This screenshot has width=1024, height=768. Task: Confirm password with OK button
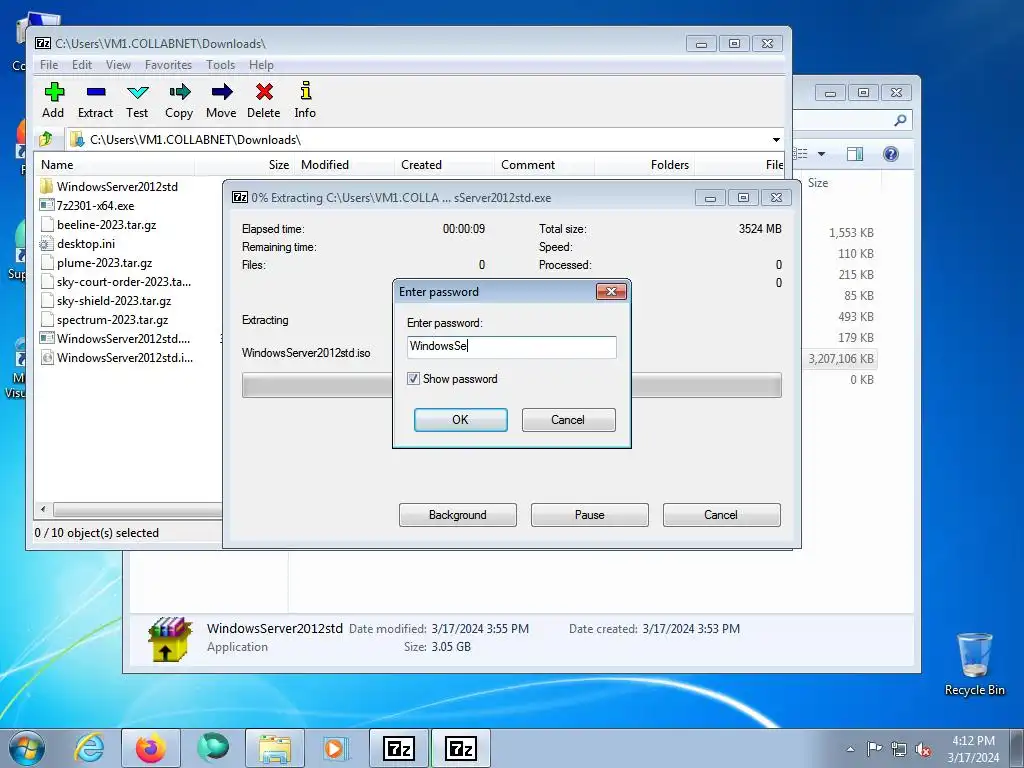pyautogui.click(x=460, y=420)
